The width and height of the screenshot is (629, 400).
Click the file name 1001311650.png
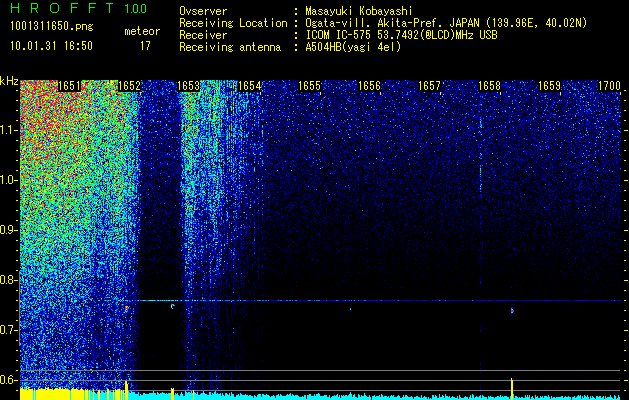(52, 26)
